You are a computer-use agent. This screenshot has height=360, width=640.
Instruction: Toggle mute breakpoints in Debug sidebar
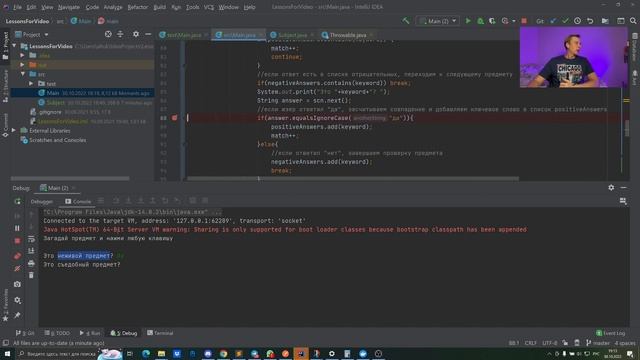[17, 269]
